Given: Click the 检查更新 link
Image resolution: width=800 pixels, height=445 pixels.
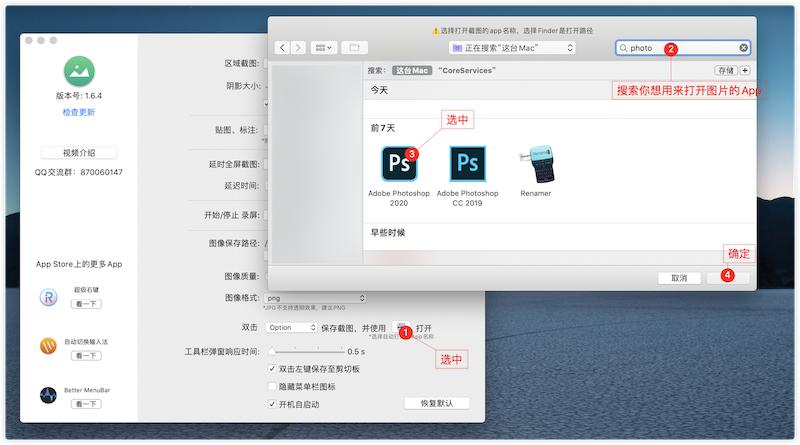Looking at the screenshot, I should click(79, 112).
